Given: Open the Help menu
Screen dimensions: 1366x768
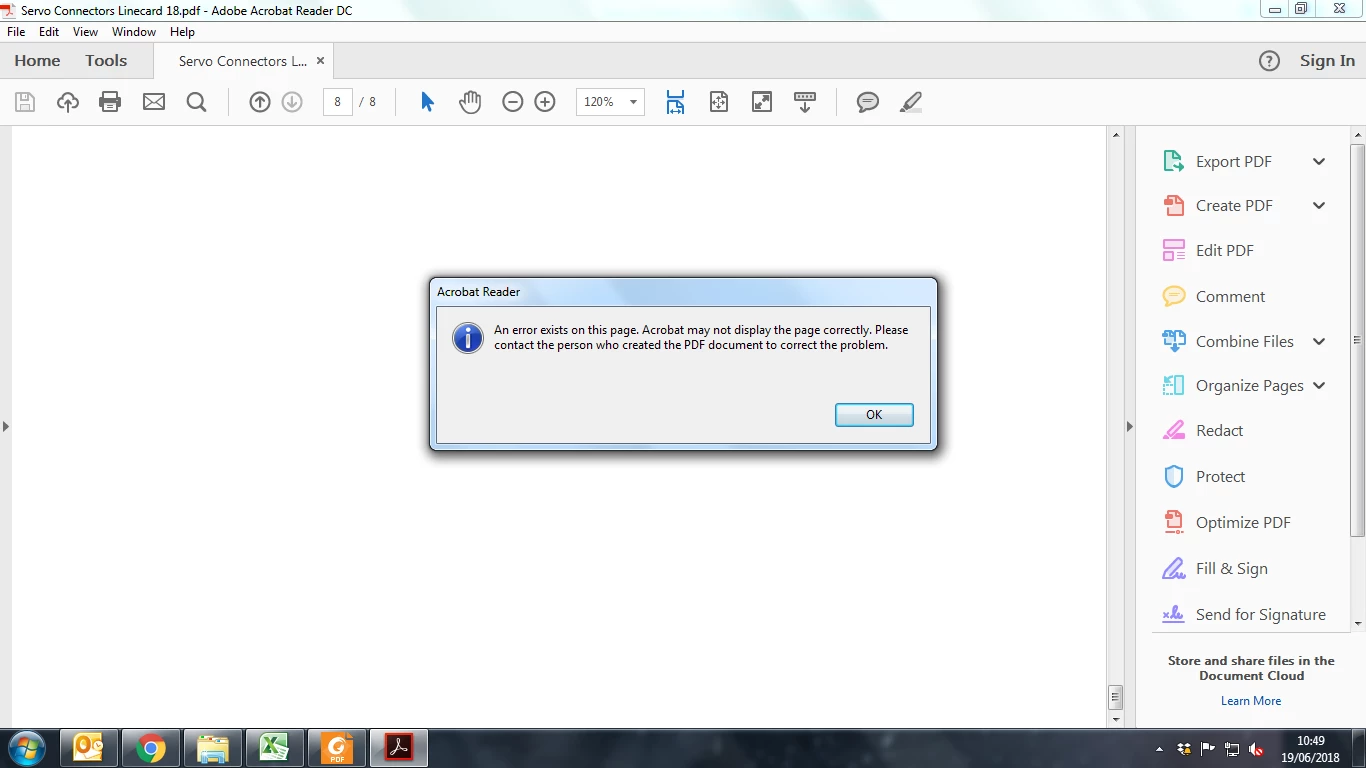Looking at the screenshot, I should coord(182,32).
